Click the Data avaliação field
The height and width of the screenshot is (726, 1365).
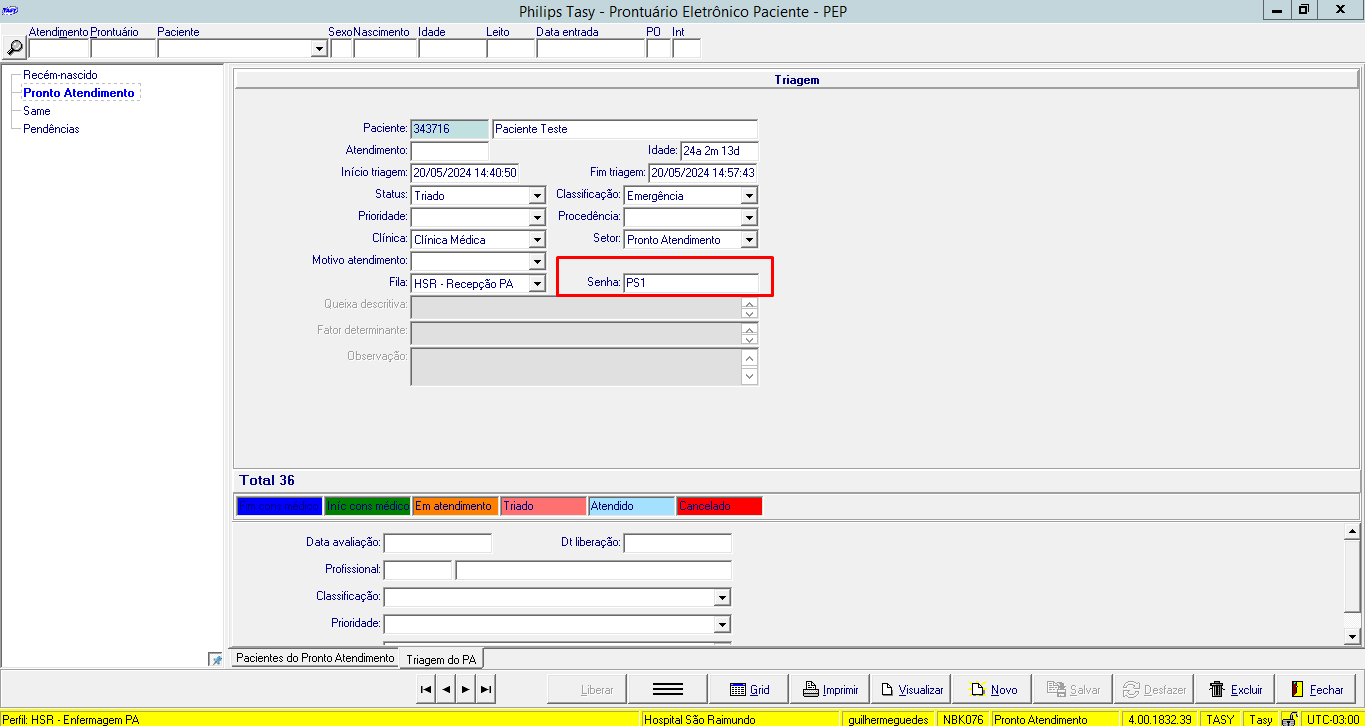(438, 543)
